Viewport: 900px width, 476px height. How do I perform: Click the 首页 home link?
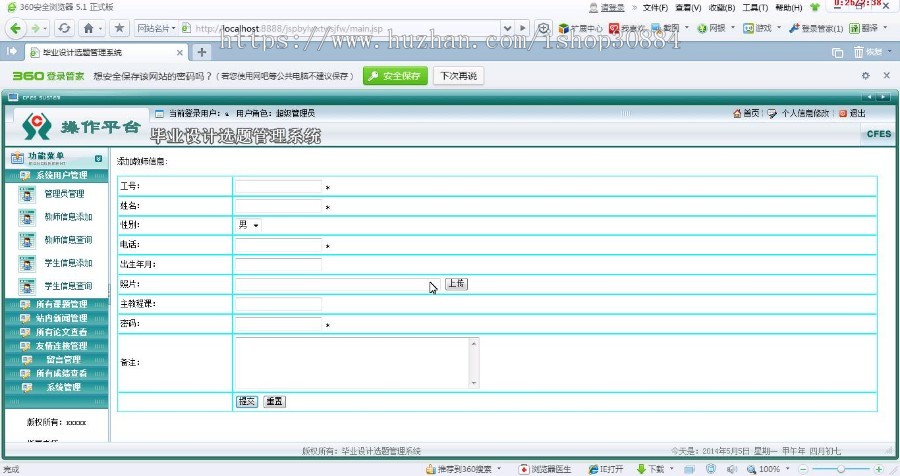coord(746,114)
